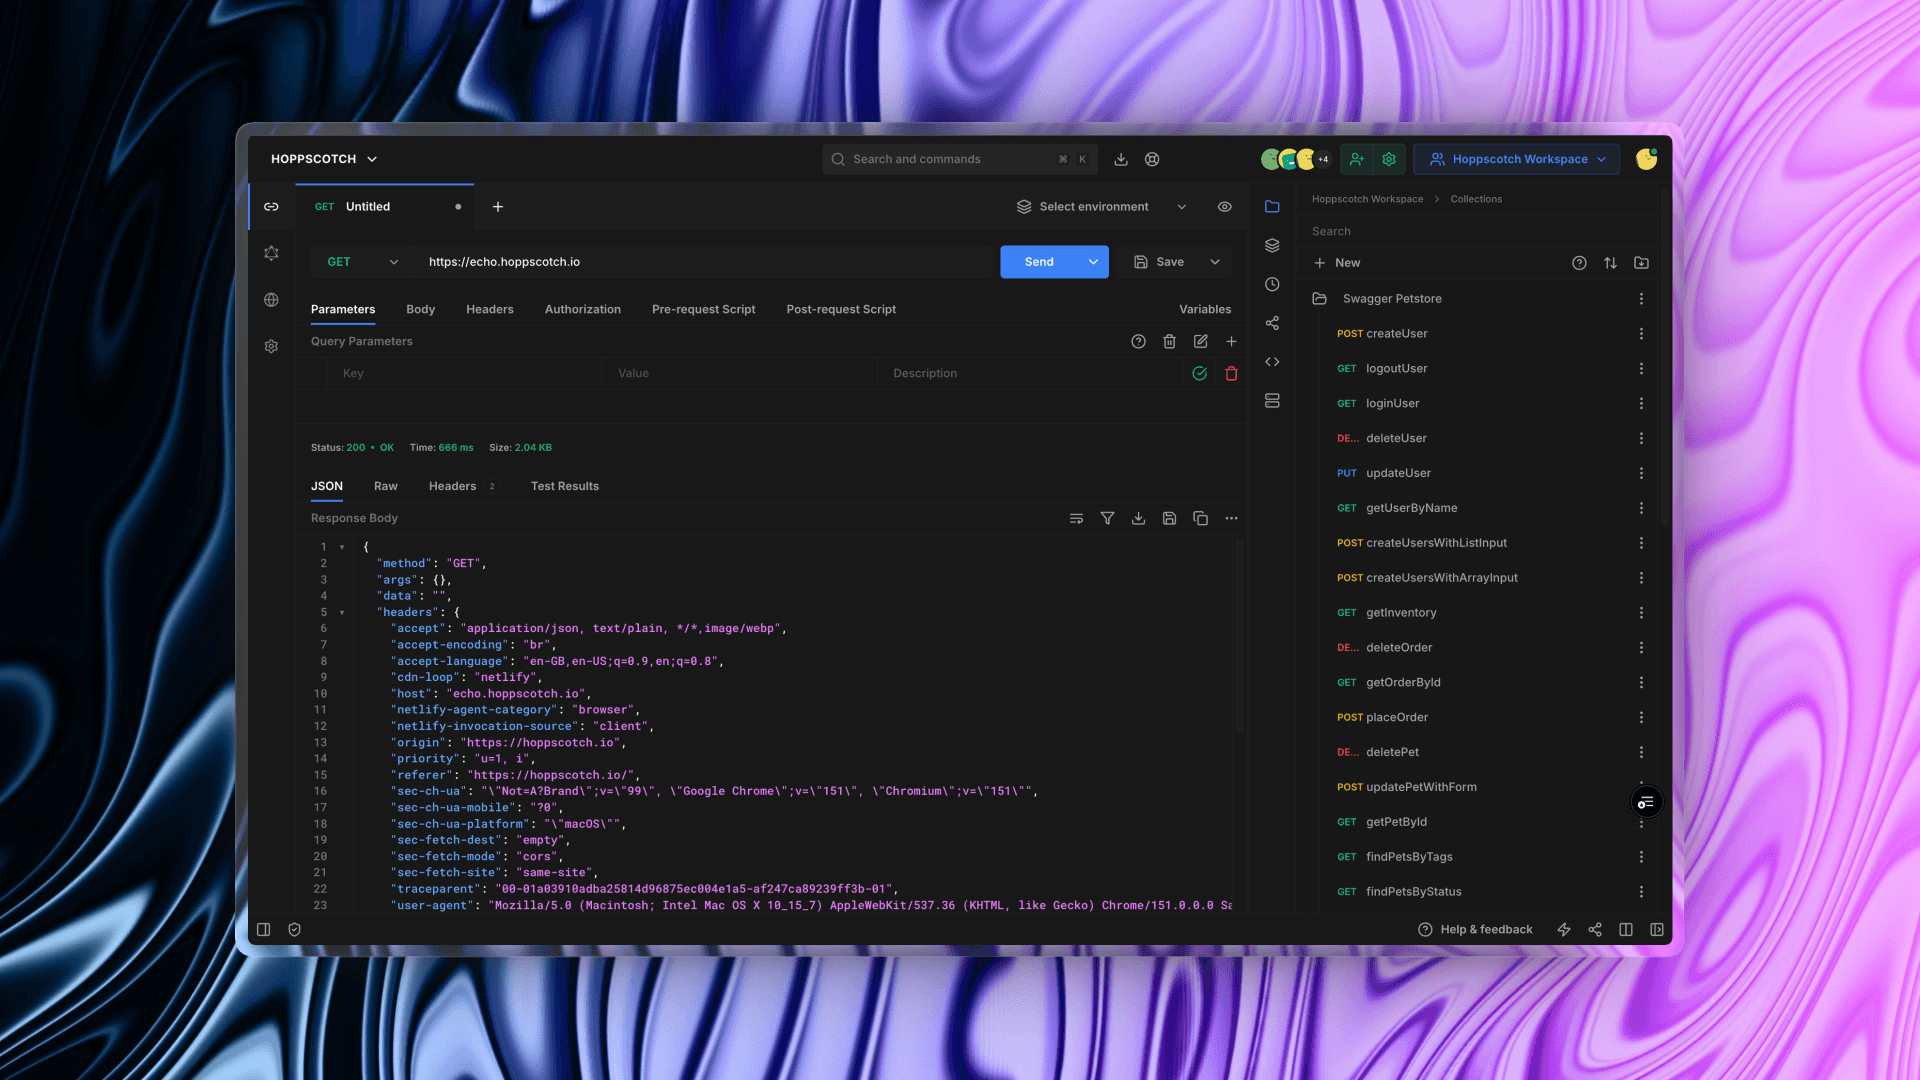
Task: Switch to the Body tab
Action: [420, 310]
